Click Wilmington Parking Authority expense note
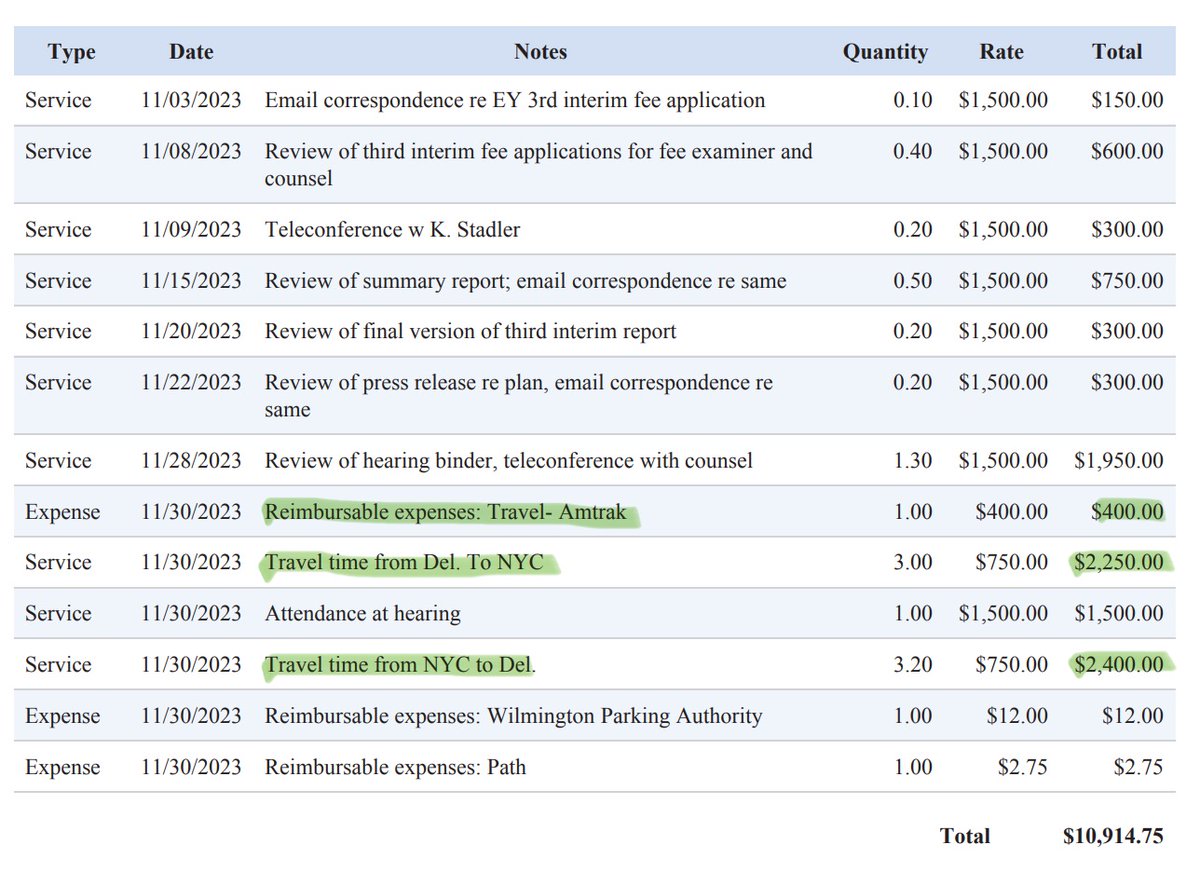The height and width of the screenshot is (872, 1200). 513,716
